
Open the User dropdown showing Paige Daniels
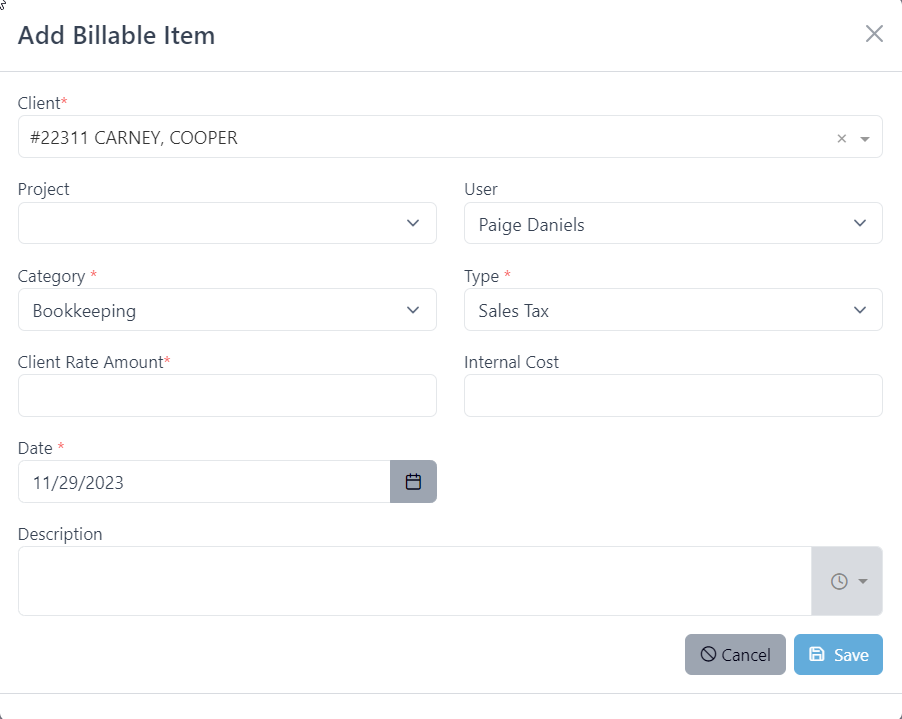[859, 224]
